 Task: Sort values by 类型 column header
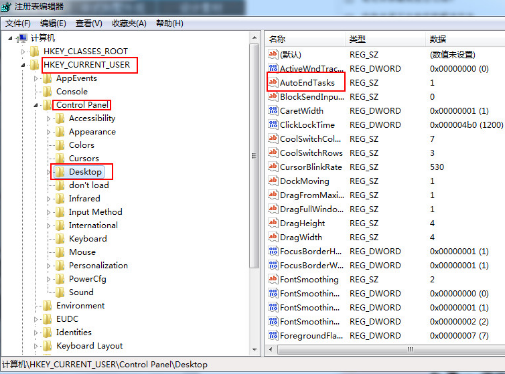(386, 39)
